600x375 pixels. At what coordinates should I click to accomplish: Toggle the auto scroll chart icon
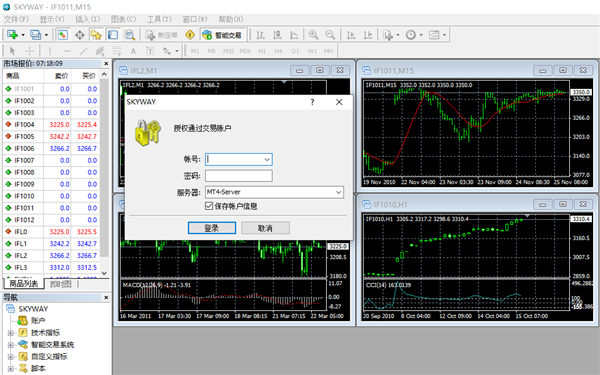351,35
